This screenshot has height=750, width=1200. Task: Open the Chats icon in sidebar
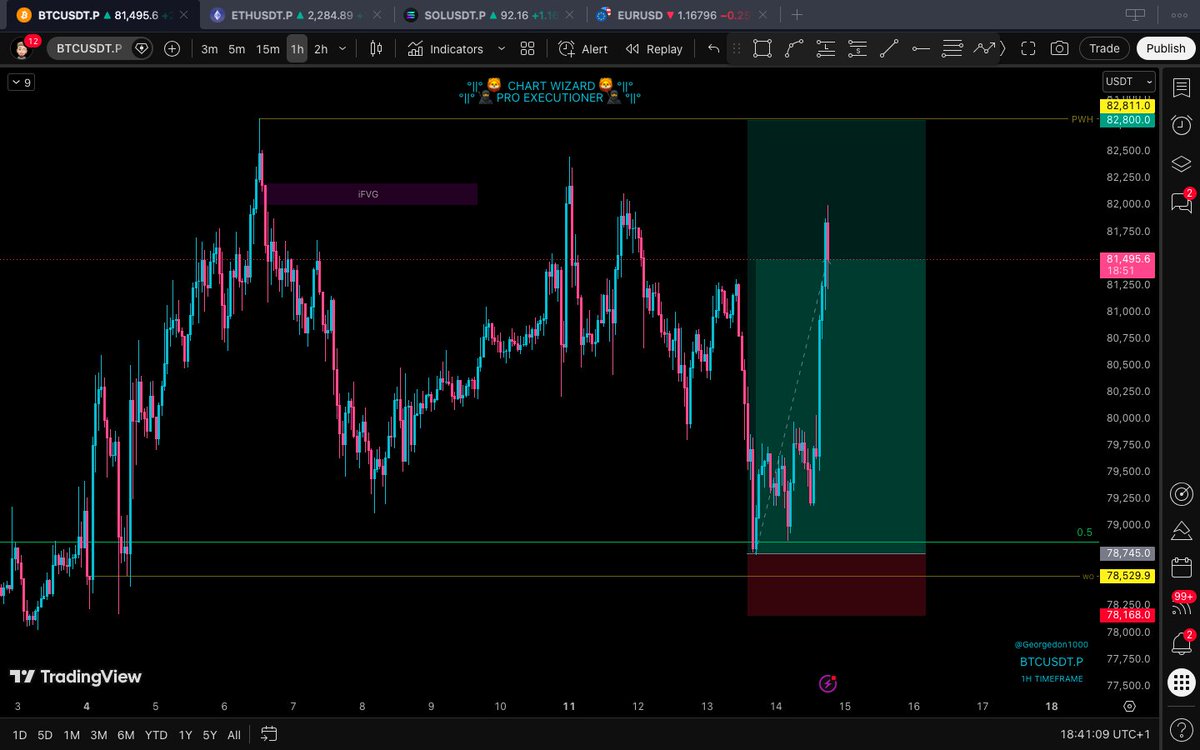coord(1181,202)
